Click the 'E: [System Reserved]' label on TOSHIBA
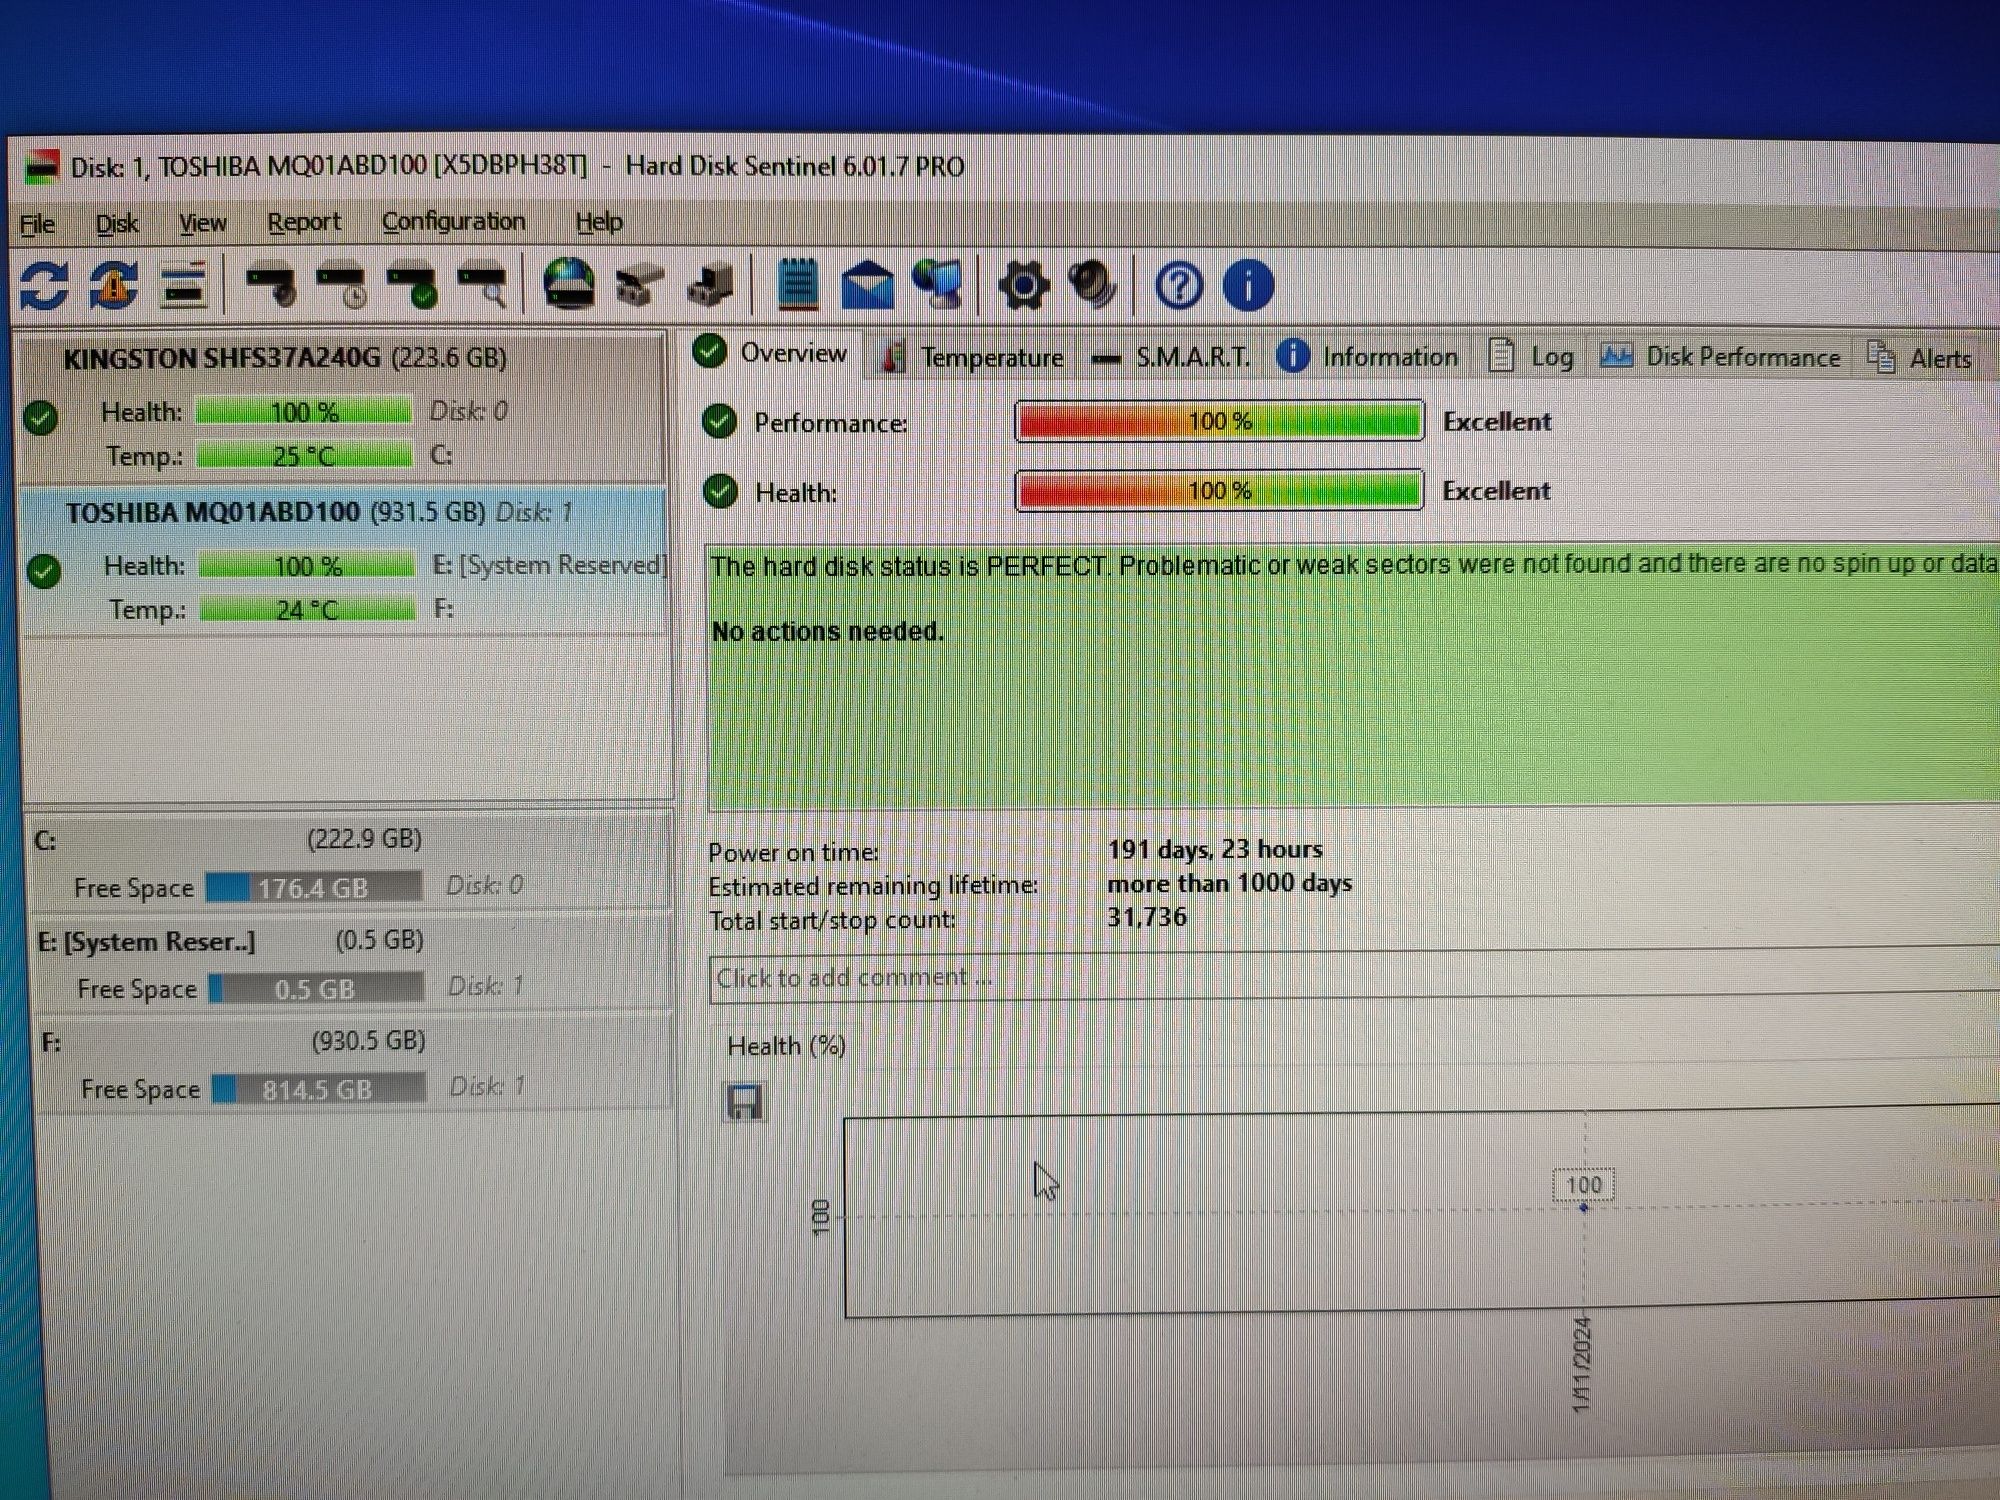The height and width of the screenshot is (1500, 2000). point(550,565)
